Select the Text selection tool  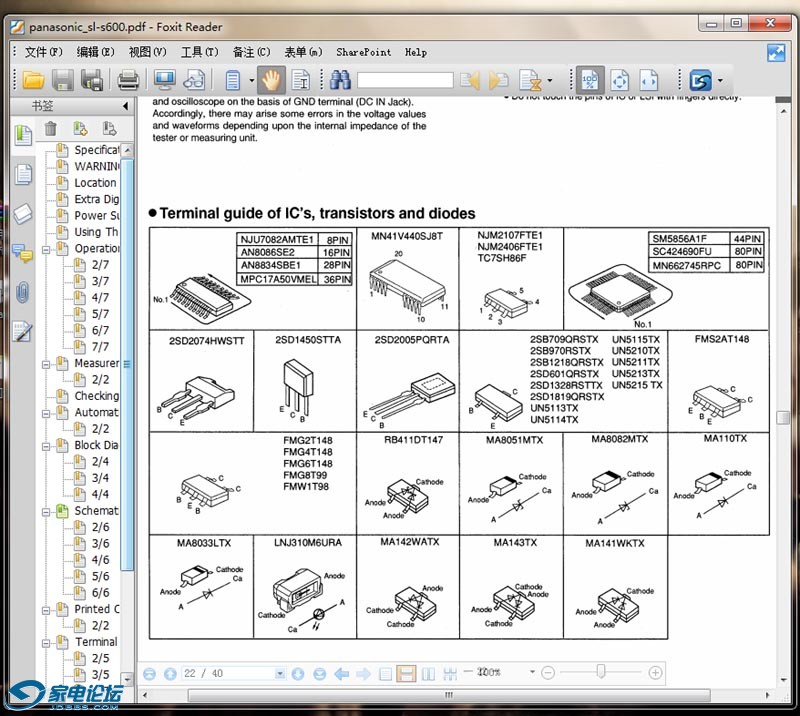[301, 80]
